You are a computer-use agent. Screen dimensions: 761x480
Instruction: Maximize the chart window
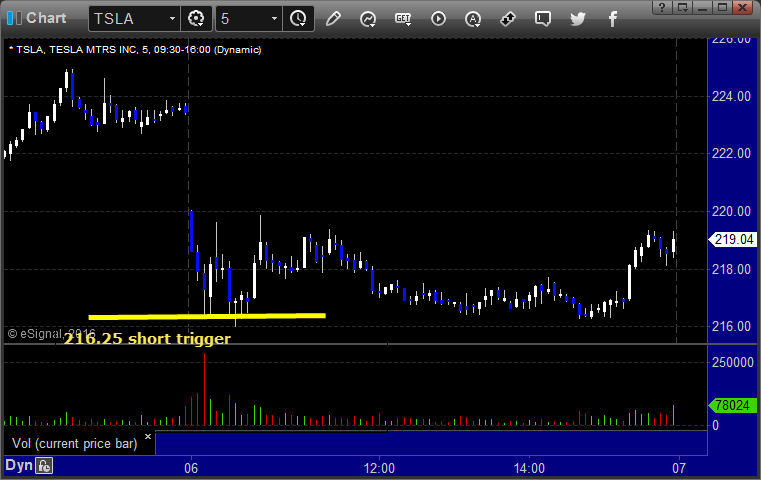click(722, 7)
